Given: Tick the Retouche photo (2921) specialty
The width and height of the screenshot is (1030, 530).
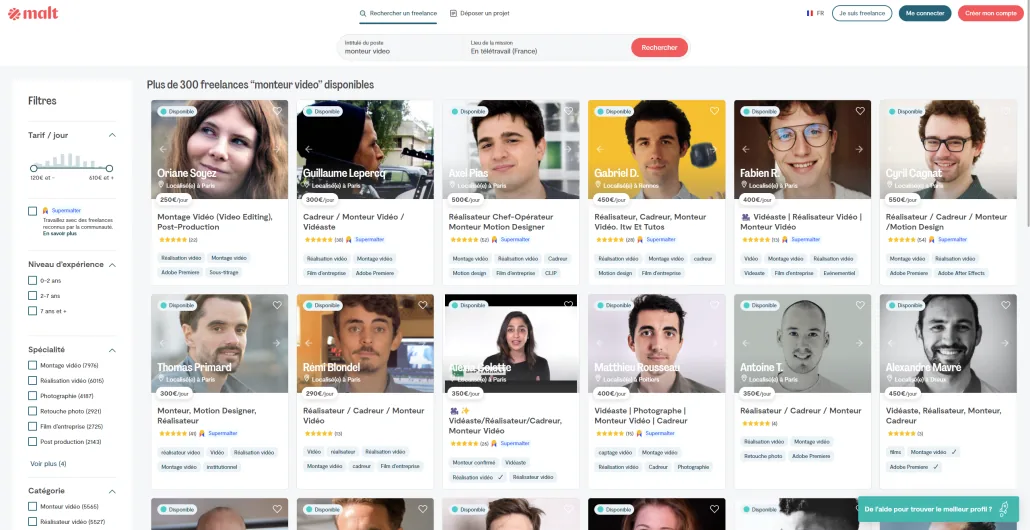Looking at the screenshot, I should pos(32,411).
